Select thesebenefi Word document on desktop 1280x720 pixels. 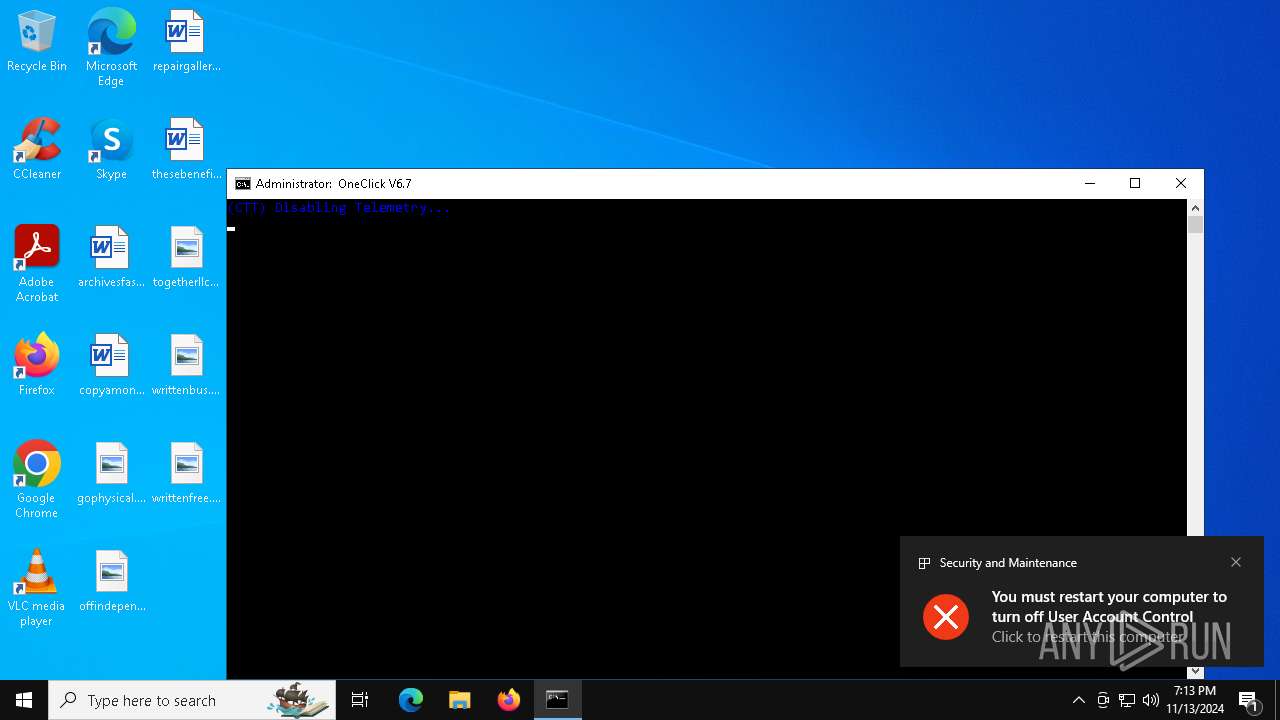click(x=186, y=150)
